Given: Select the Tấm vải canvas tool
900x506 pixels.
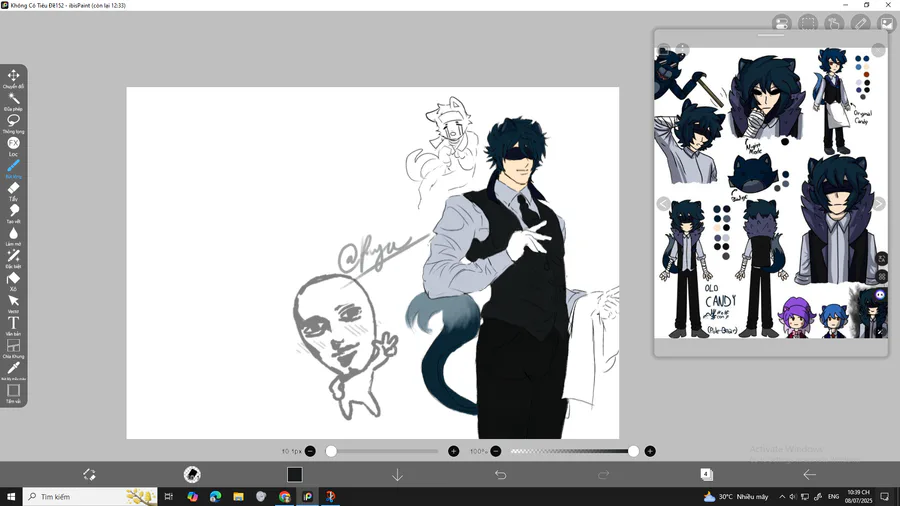Looking at the screenshot, I should pyautogui.click(x=13, y=393).
